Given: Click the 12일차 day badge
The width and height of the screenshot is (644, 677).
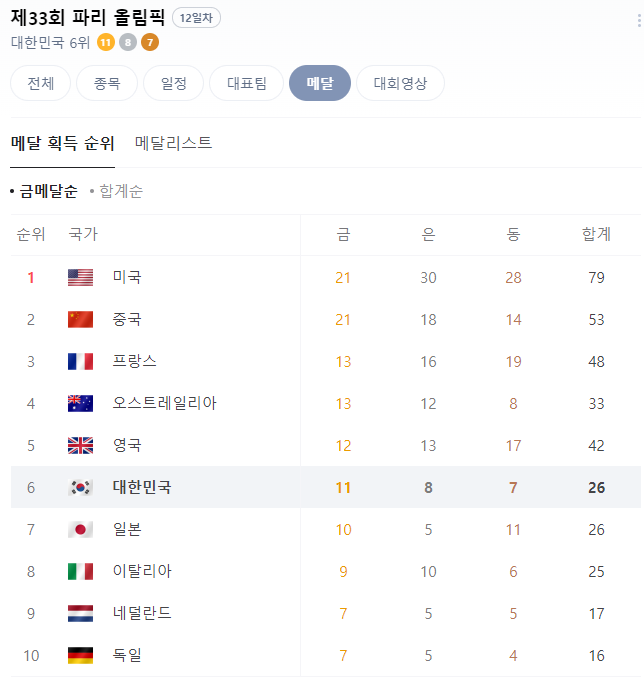Looking at the screenshot, I should tap(196, 18).
